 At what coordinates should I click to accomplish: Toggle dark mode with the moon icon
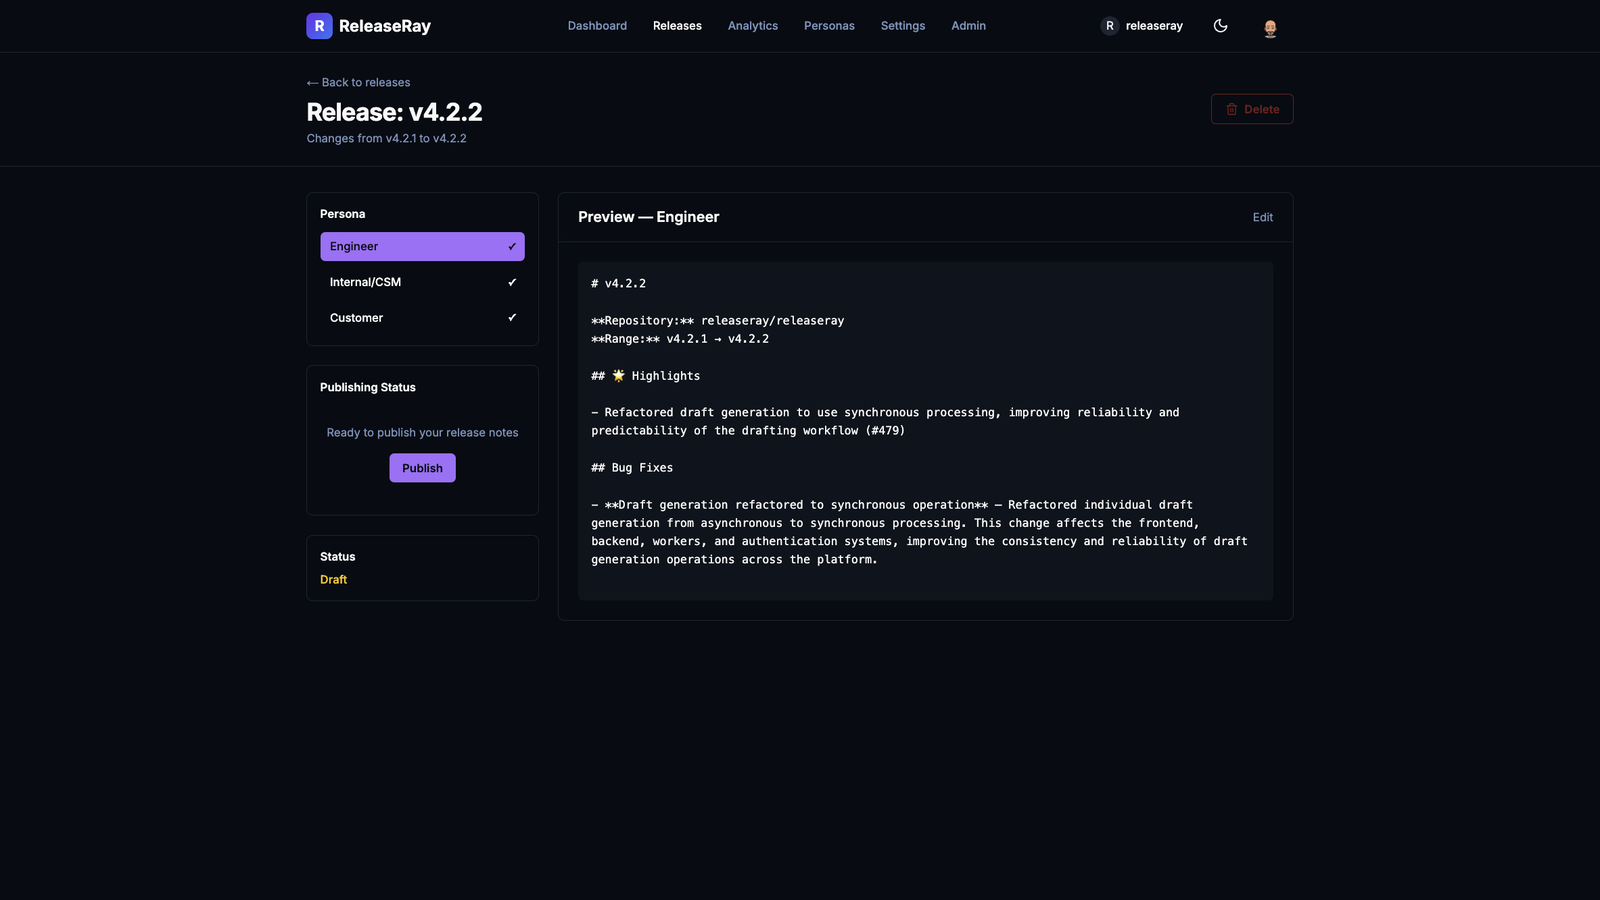point(1221,26)
